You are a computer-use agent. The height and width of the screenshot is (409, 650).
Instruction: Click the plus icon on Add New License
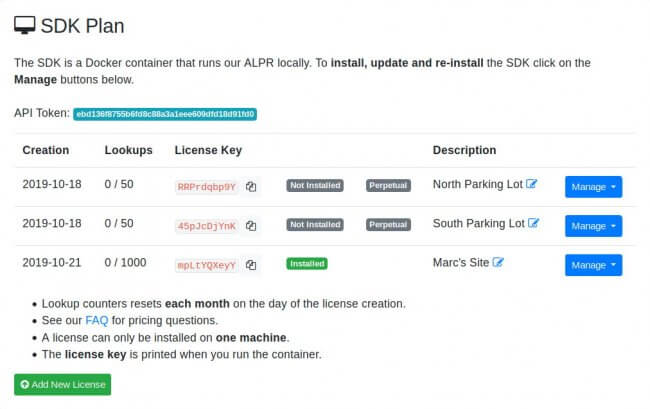(x=24, y=385)
